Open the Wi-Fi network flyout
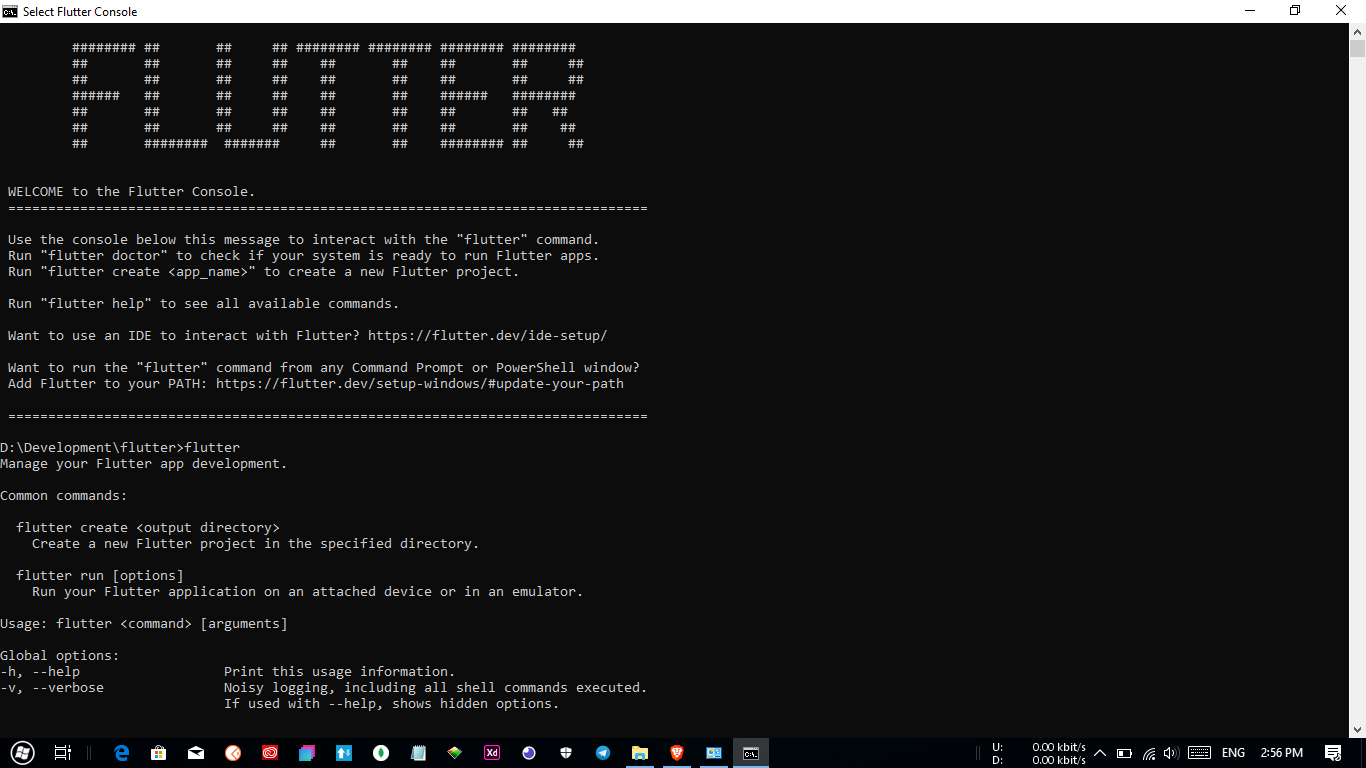This screenshot has width=1366, height=768. [1149, 753]
